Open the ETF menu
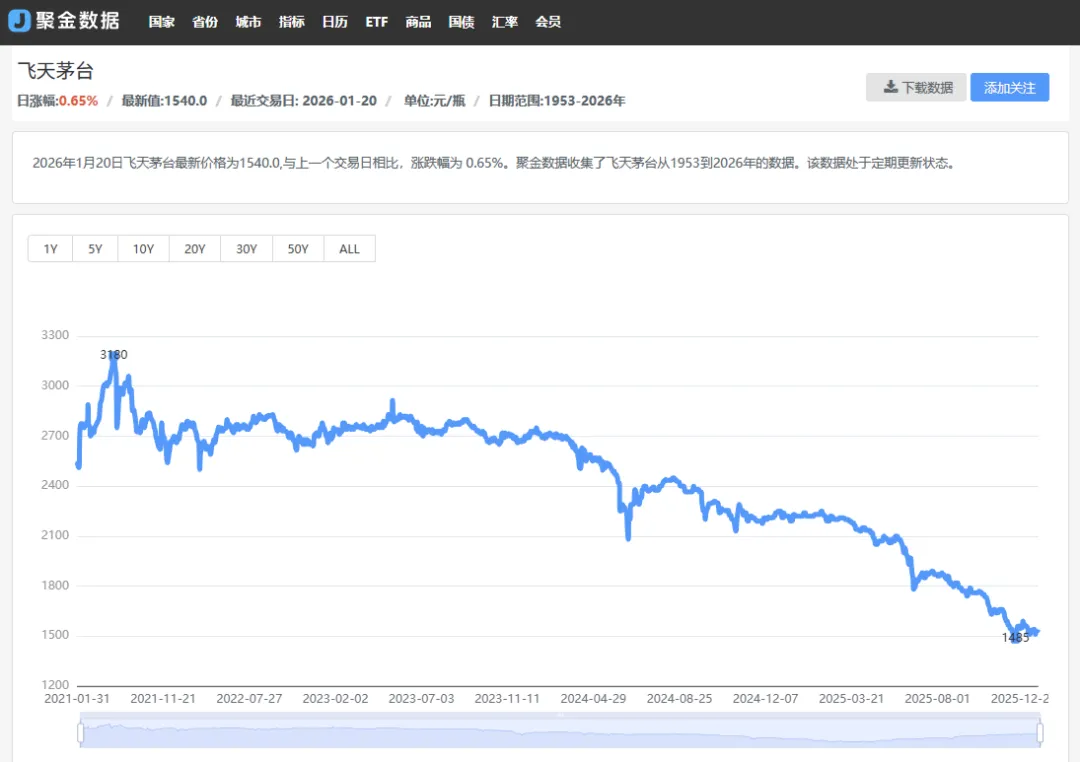1080x762 pixels. [x=377, y=22]
